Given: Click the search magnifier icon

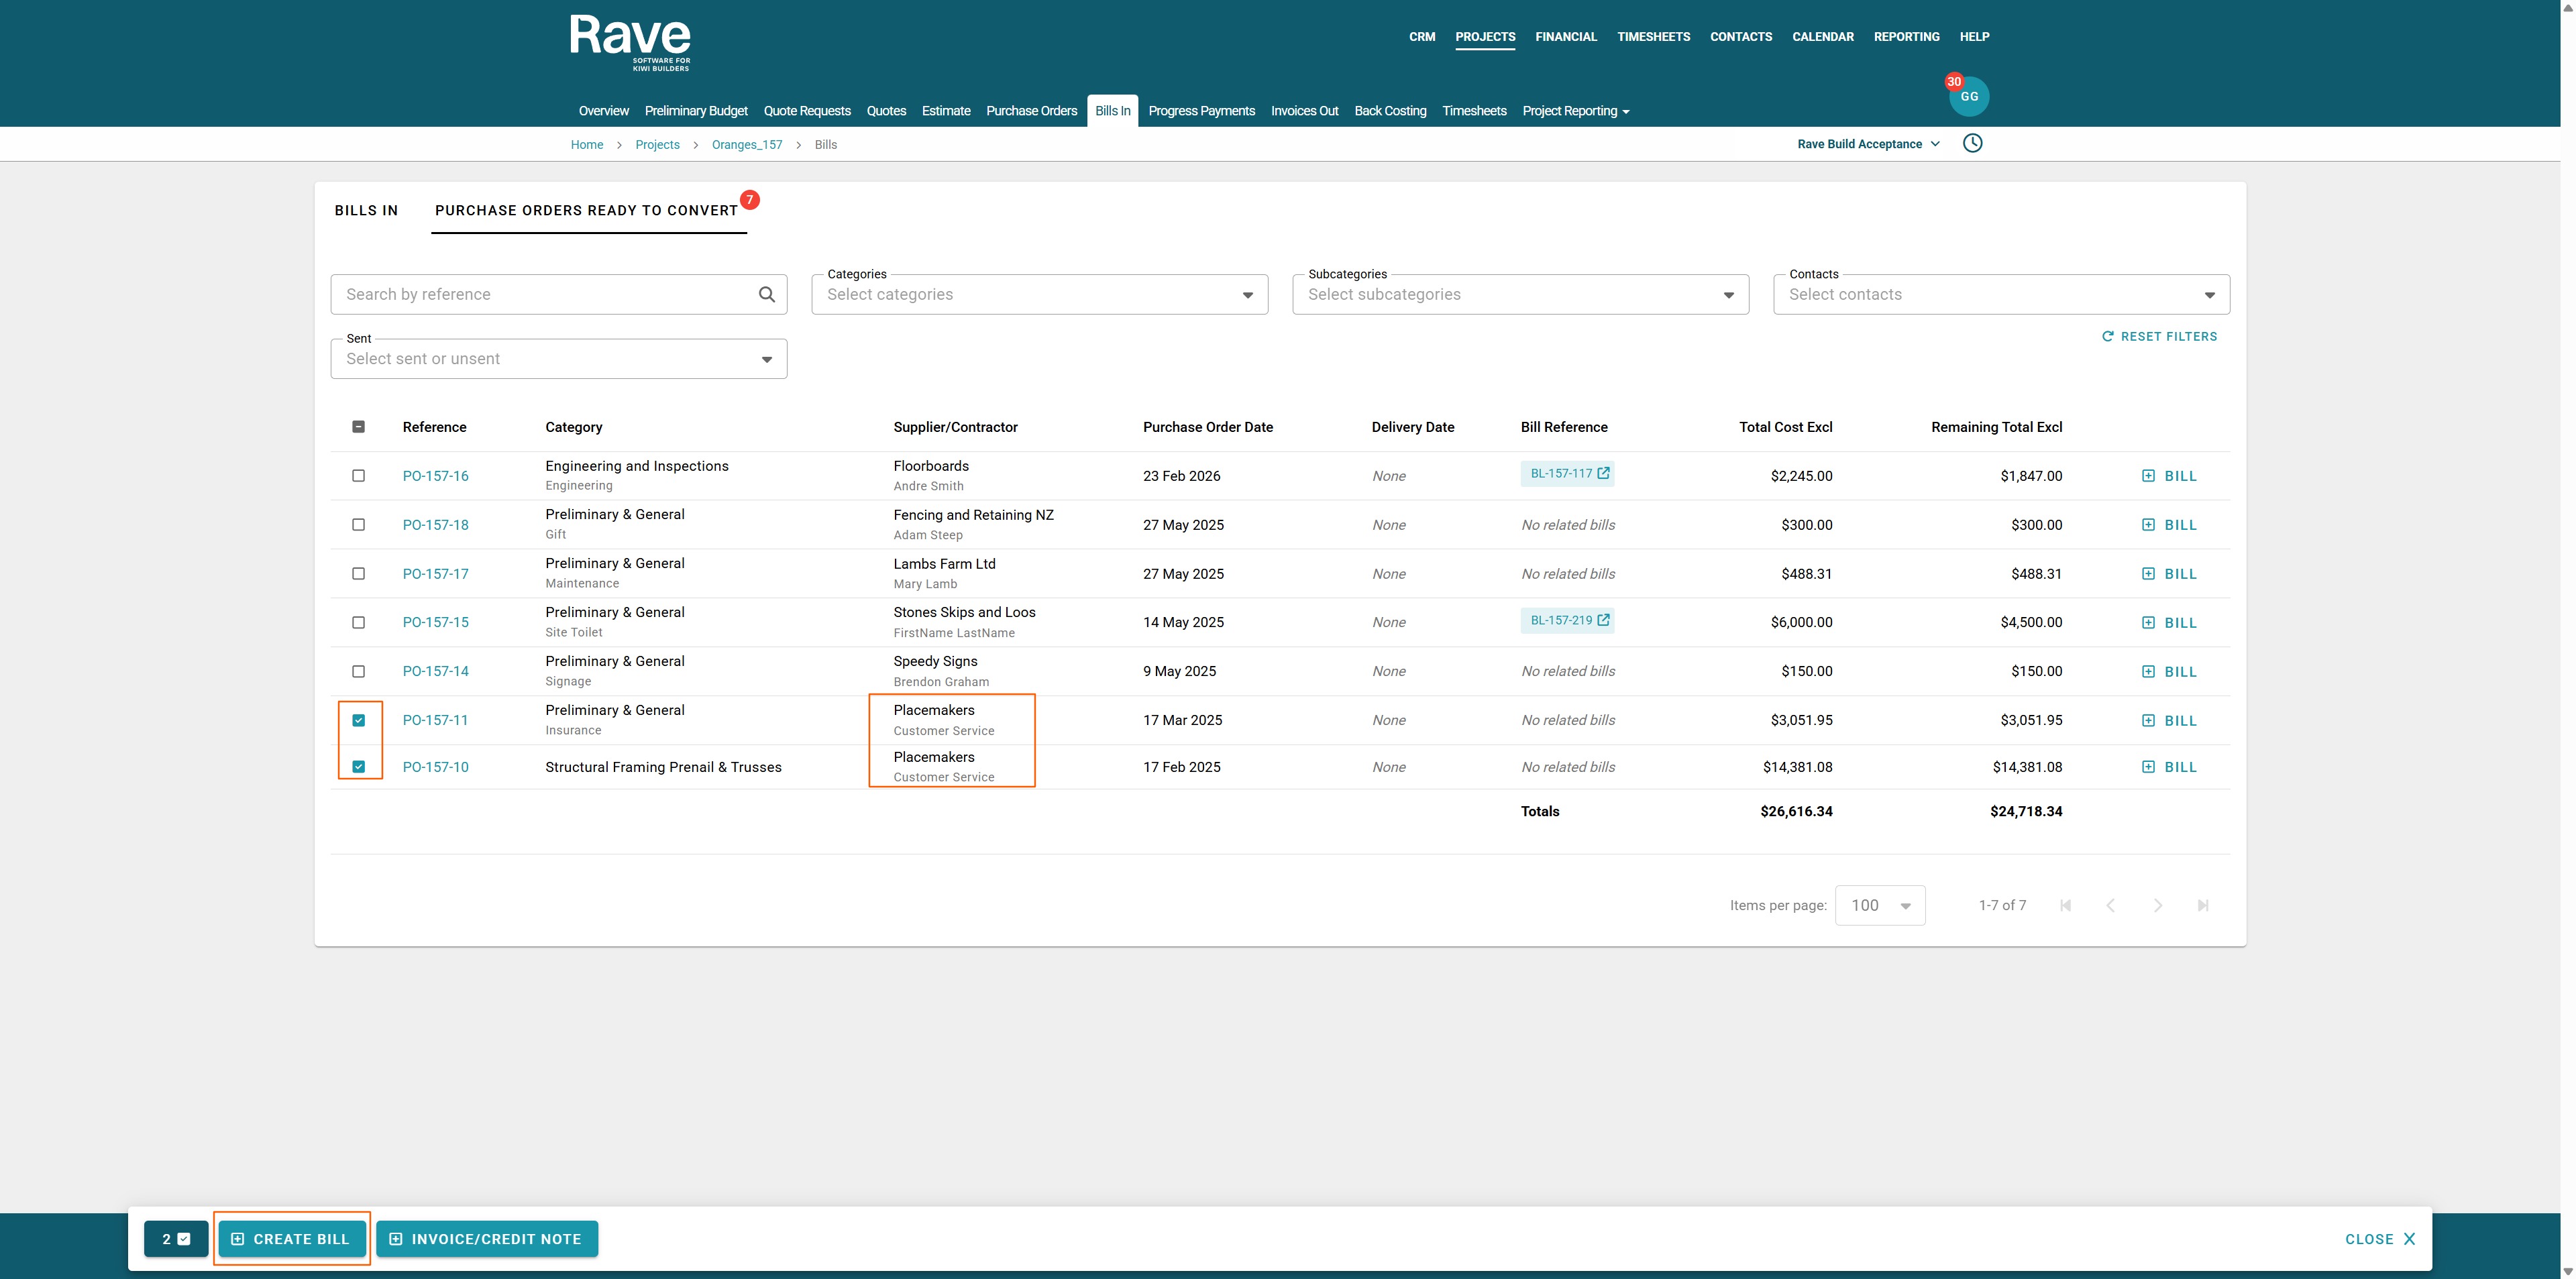Looking at the screenshot, I should (766, 294).
